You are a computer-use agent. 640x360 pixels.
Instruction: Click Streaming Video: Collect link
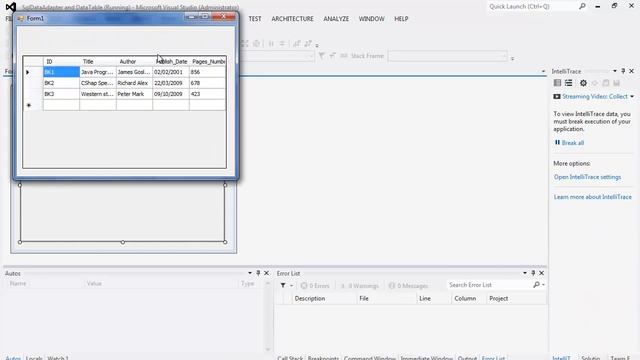[x=595, y=97]
